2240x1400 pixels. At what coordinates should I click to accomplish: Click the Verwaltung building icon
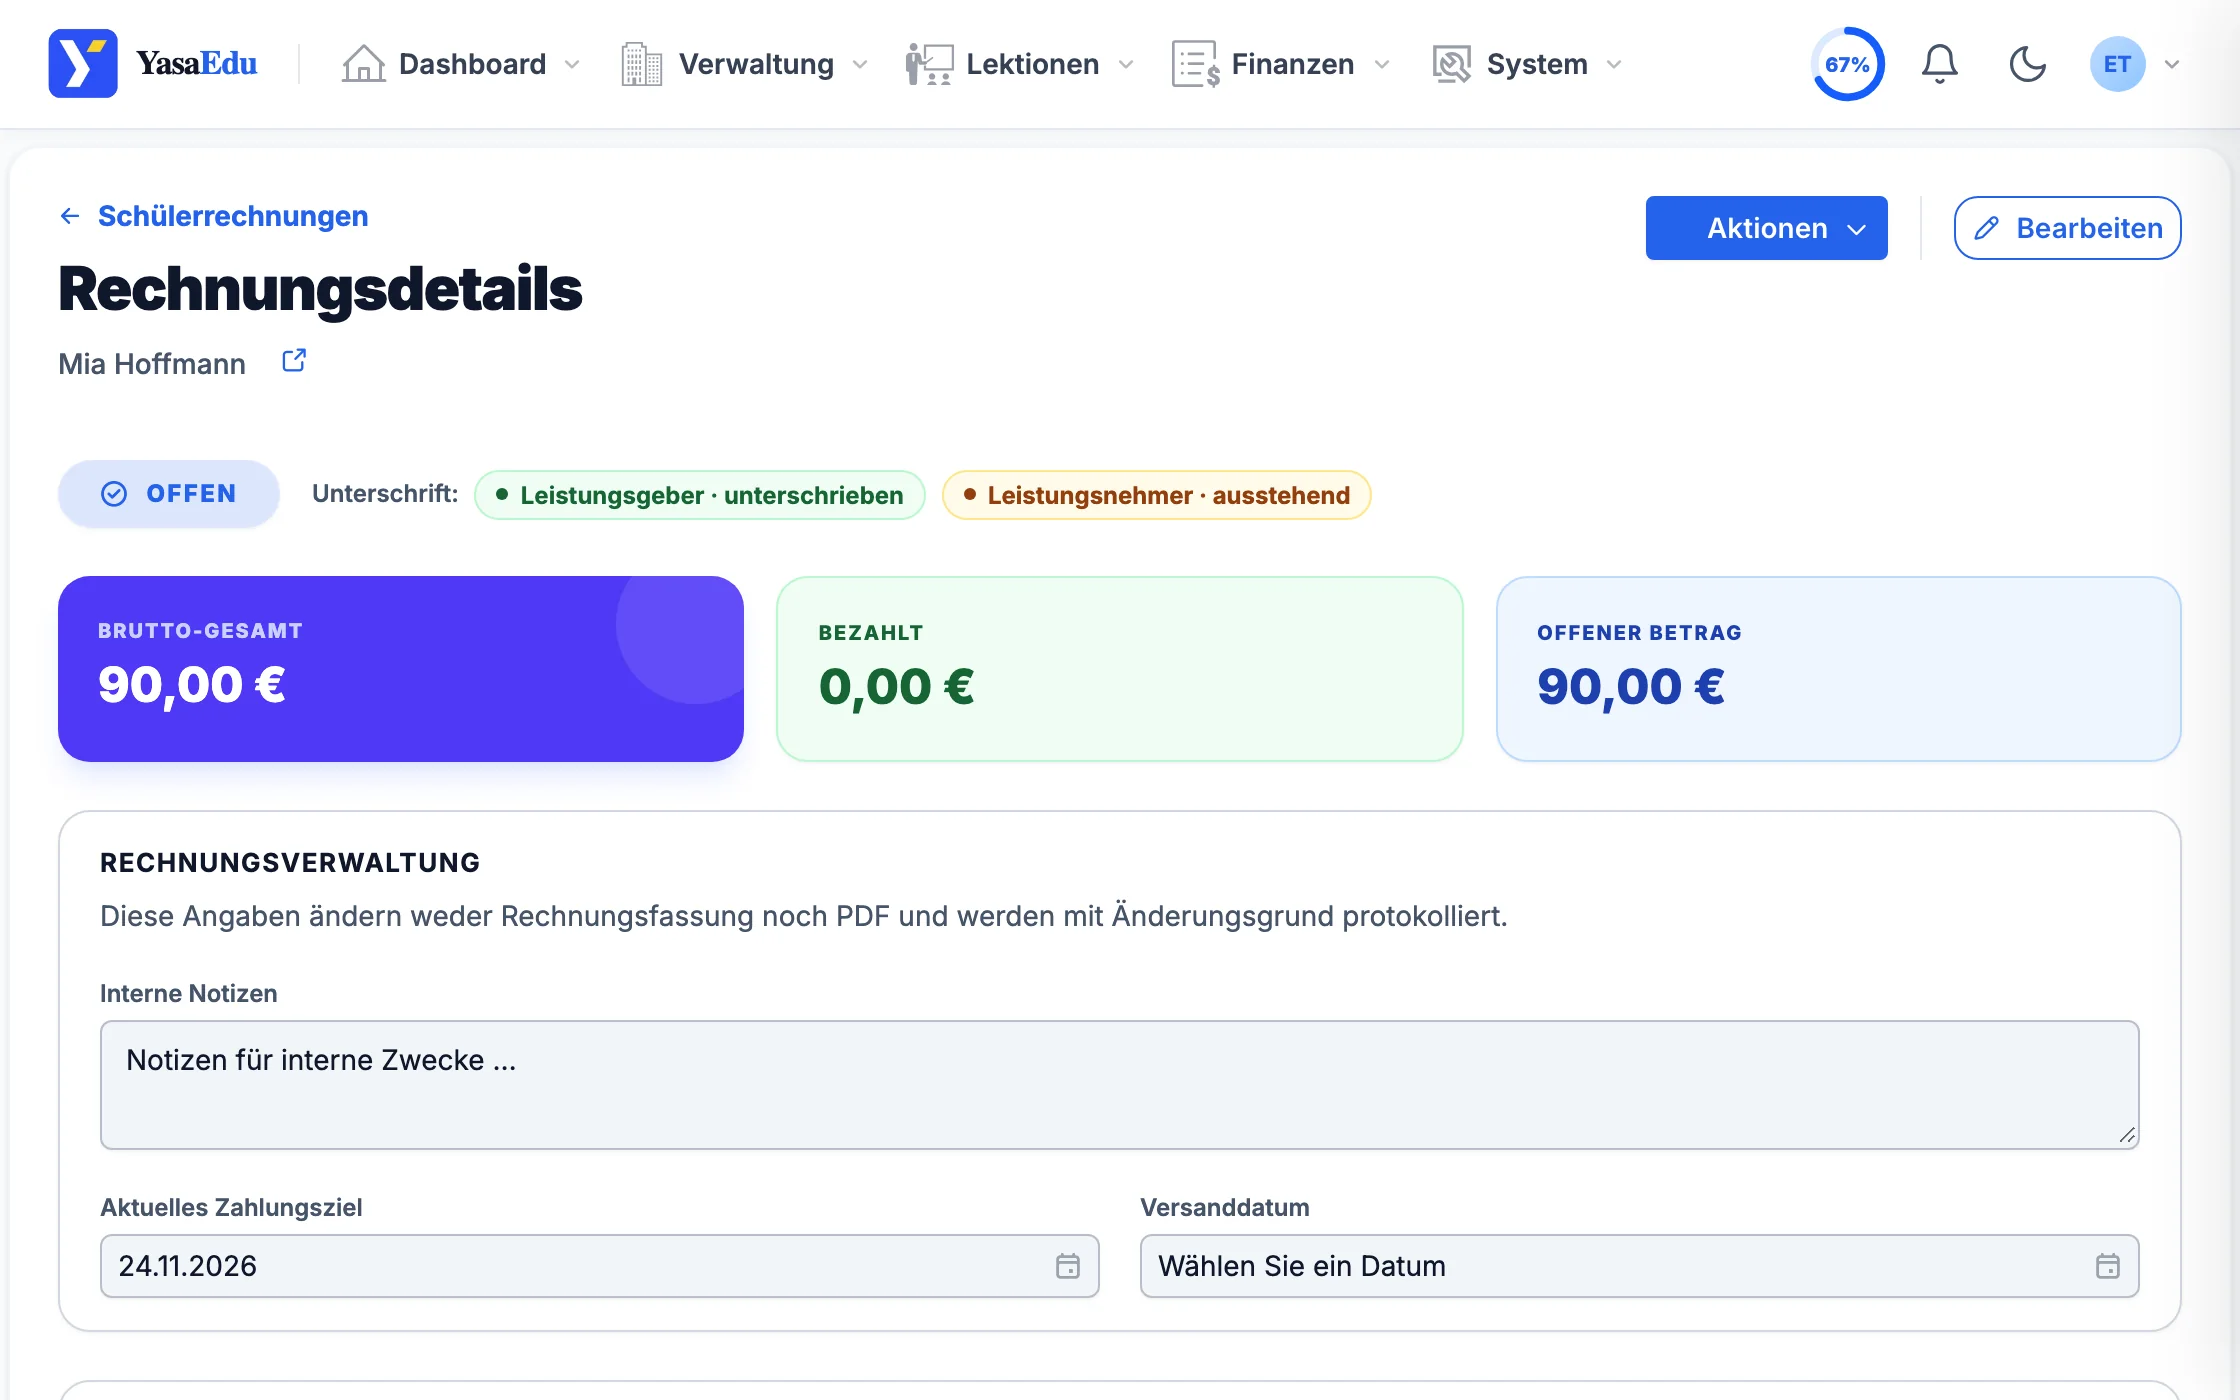642,64
